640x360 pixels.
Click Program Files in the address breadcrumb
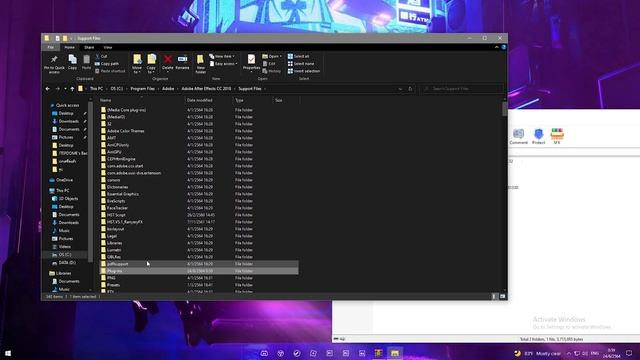pos(142,89)
